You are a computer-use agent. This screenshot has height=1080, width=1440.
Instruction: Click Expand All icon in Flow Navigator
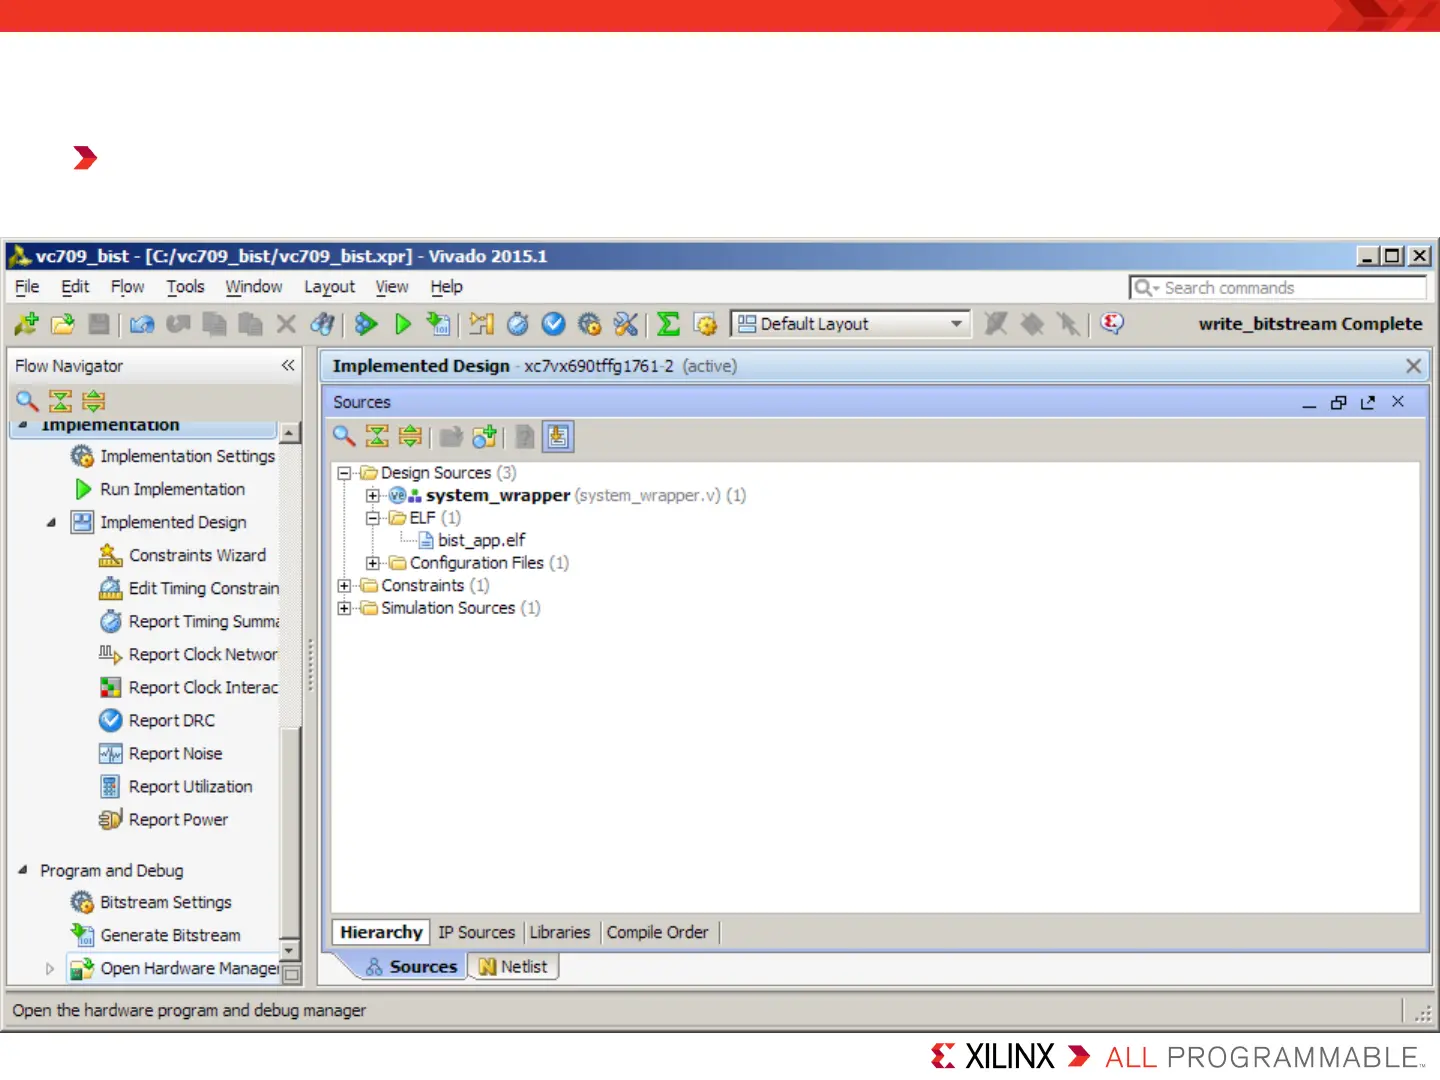click(x=93, y=401)
